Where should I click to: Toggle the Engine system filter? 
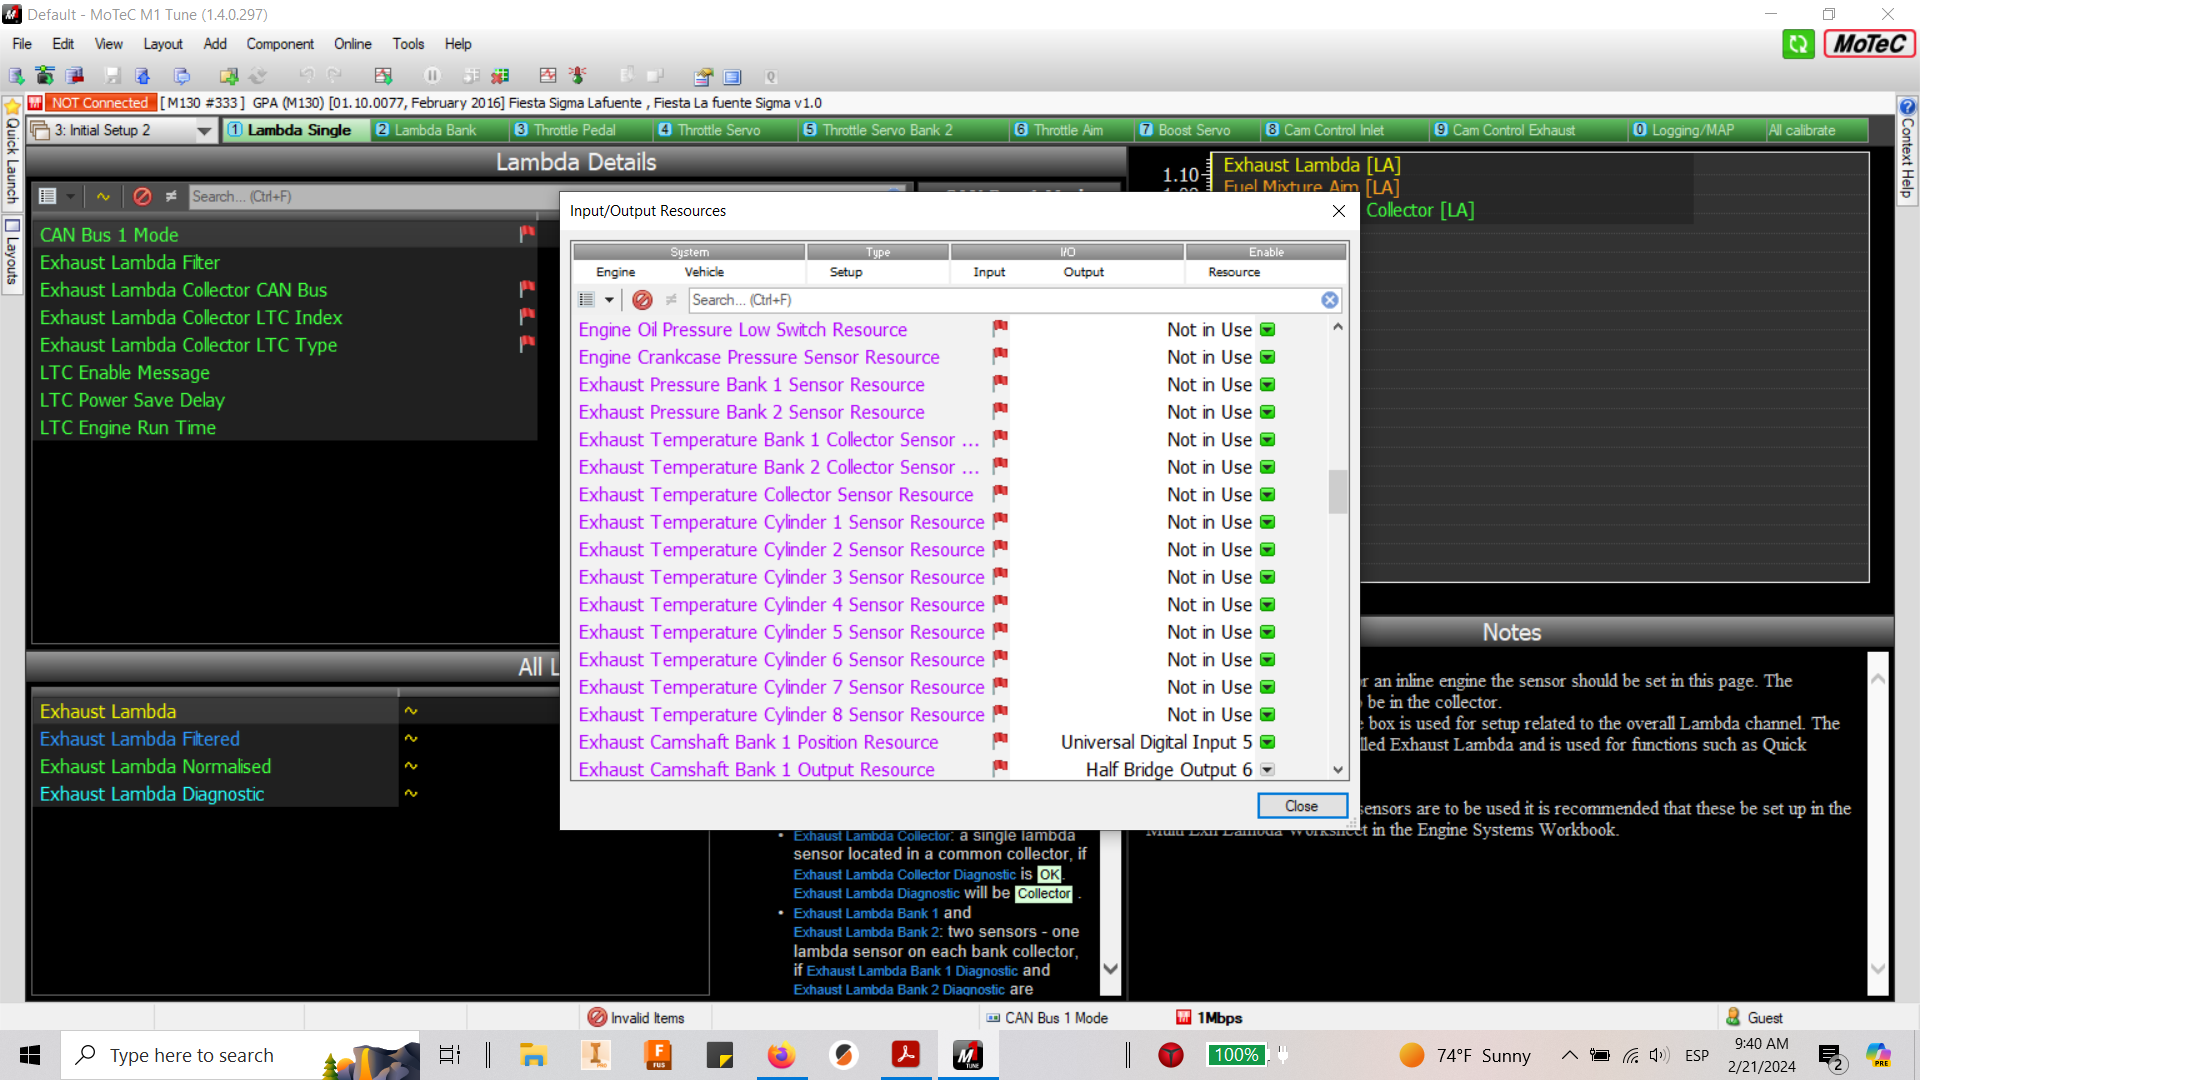615,272
